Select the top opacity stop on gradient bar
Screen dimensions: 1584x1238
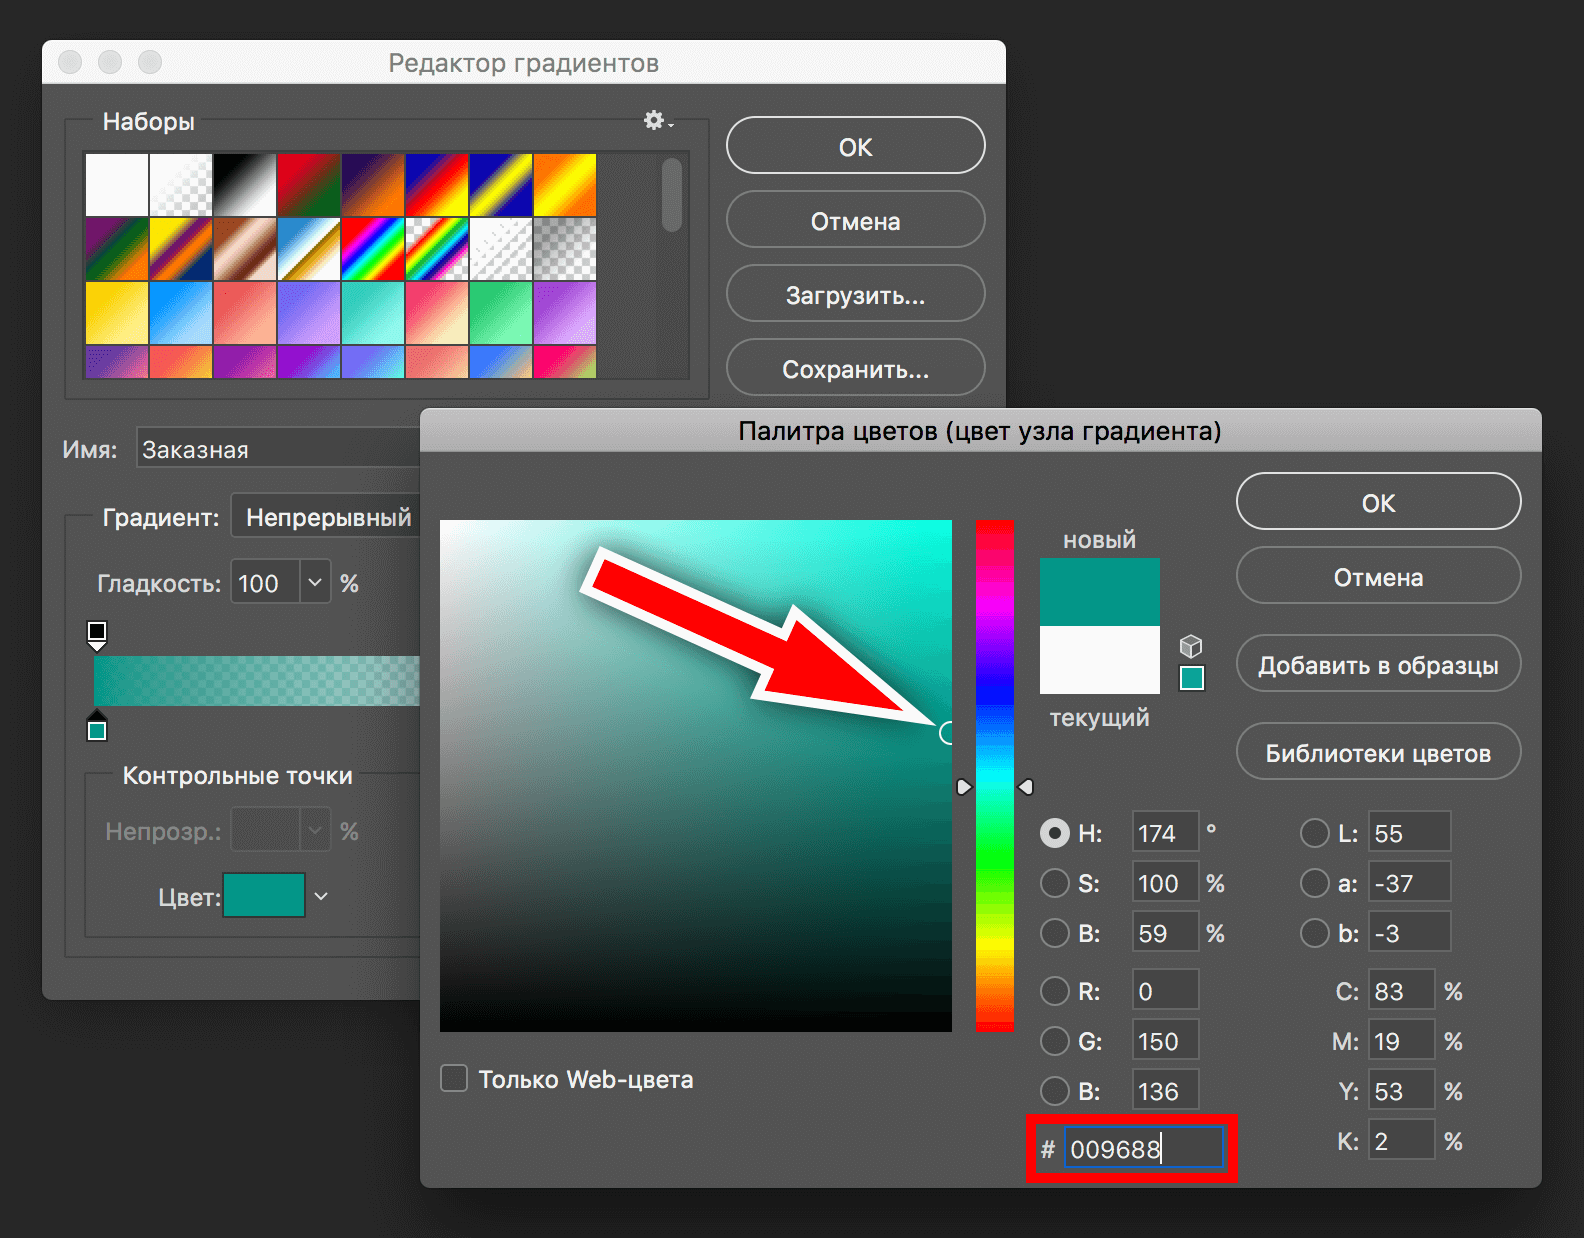coord(97,633)
